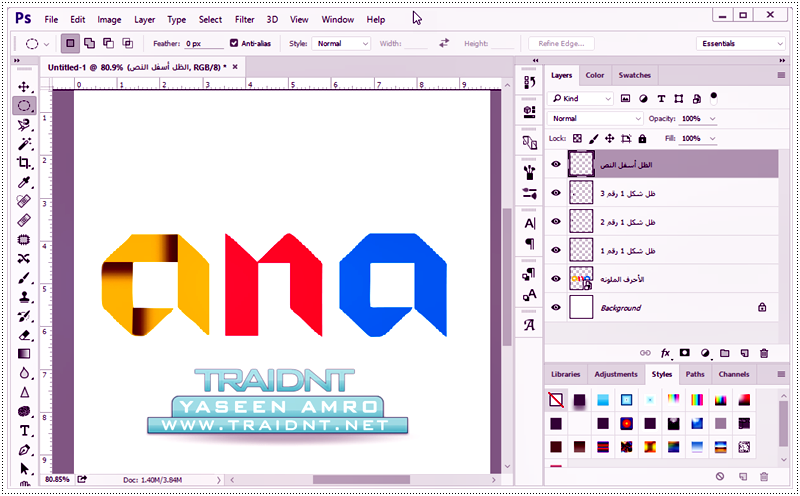
Task: Select the Magic Wand tool
Action: pos(23,144)
